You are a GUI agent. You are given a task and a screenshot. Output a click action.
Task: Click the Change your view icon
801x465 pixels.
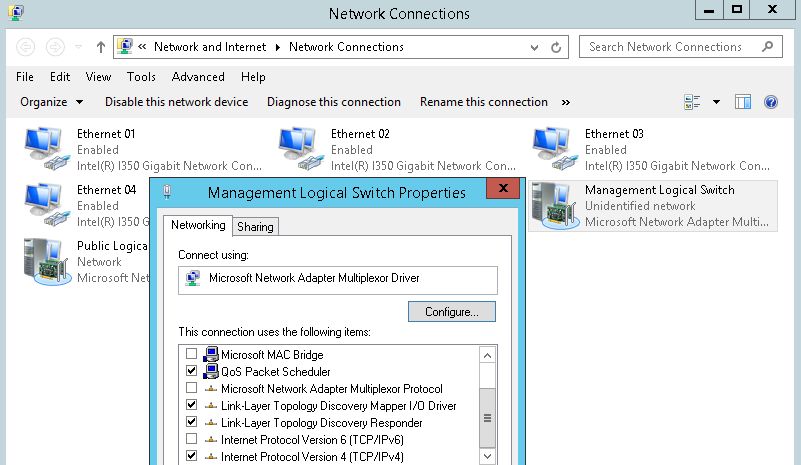pyautogui.click(x=692, y=102)
